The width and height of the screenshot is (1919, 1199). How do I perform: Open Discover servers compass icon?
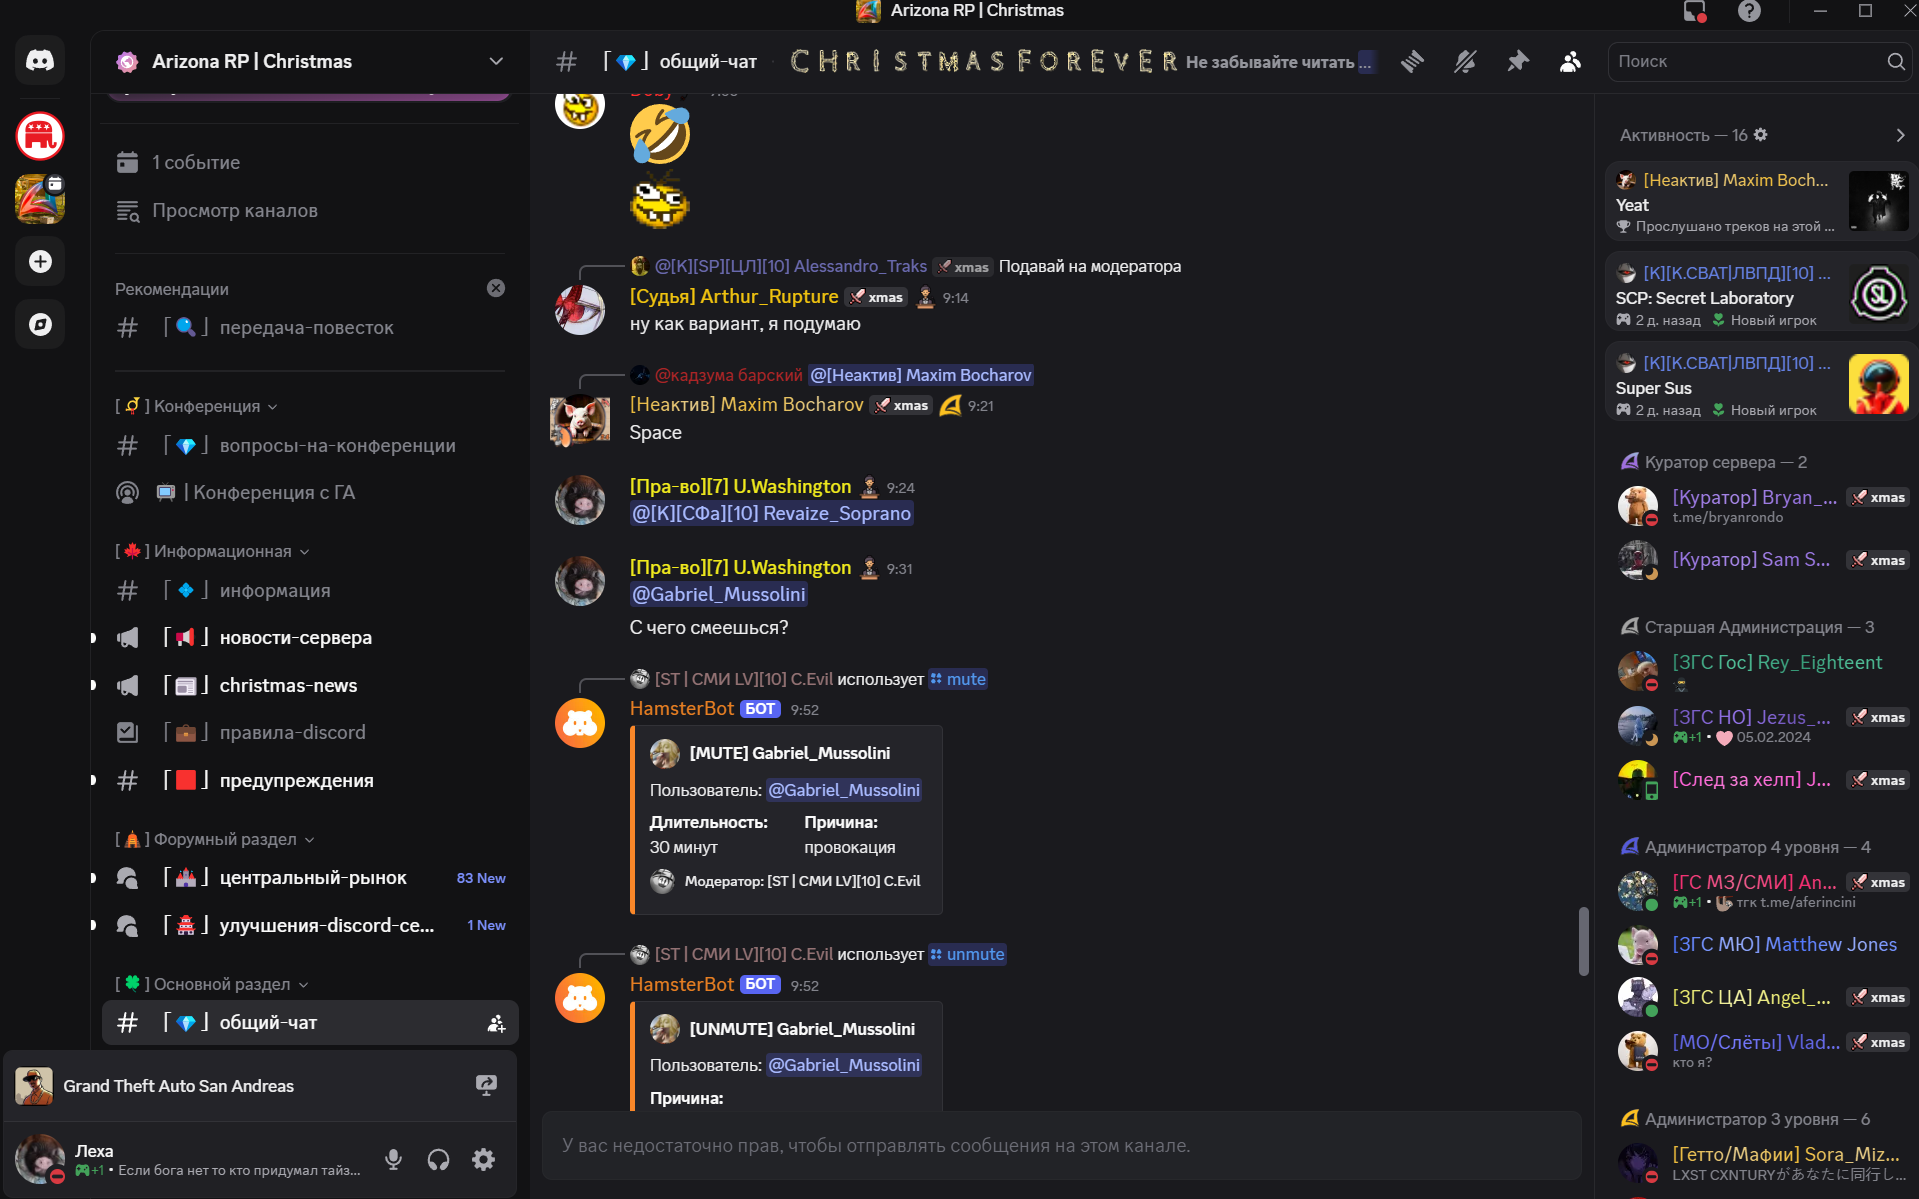(x=40, y=324)
